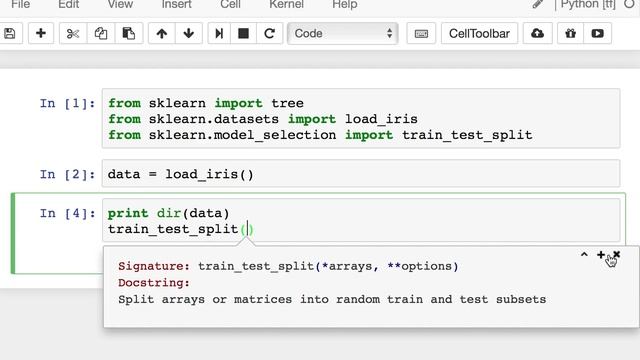Select cell via In [4] prompt
Screen dimensions: 640x360
(67, 213)
